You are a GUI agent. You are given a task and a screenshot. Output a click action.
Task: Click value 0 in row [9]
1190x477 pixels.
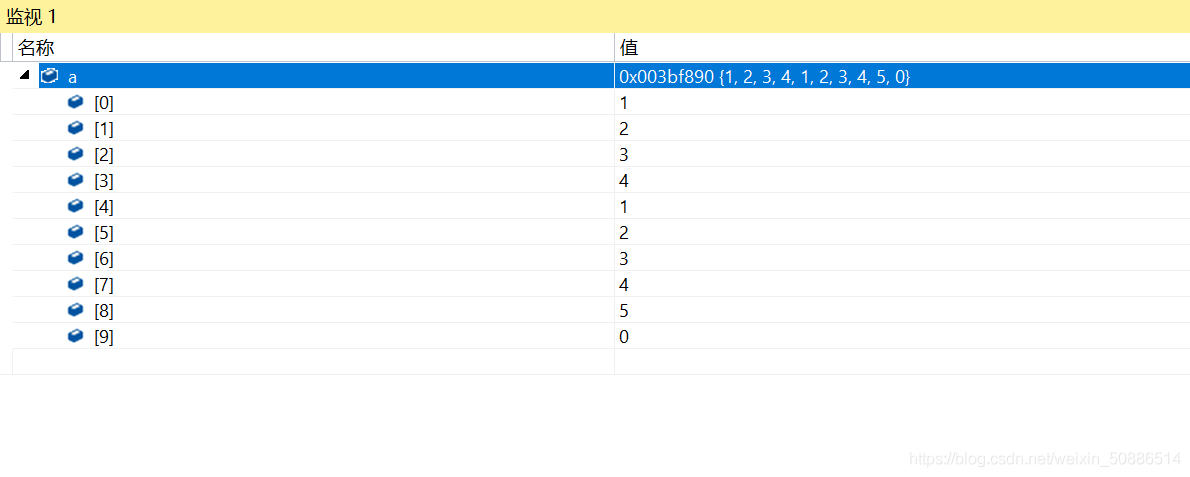pyautogui.click(x=624, y=337)
